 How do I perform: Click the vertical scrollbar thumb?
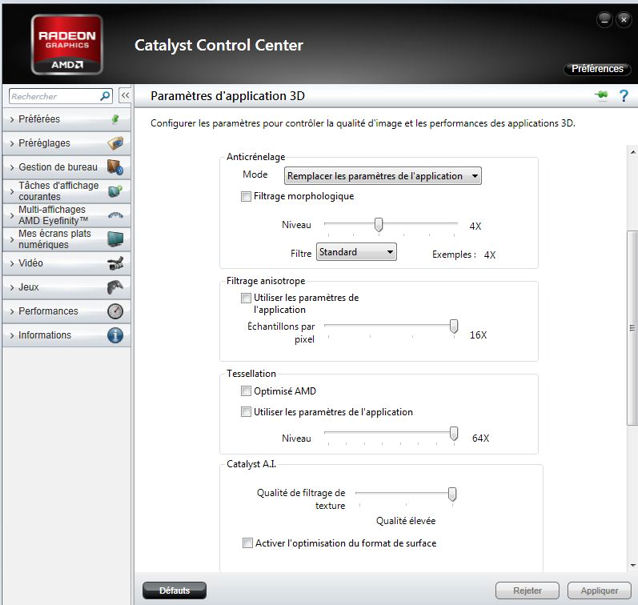632,328
